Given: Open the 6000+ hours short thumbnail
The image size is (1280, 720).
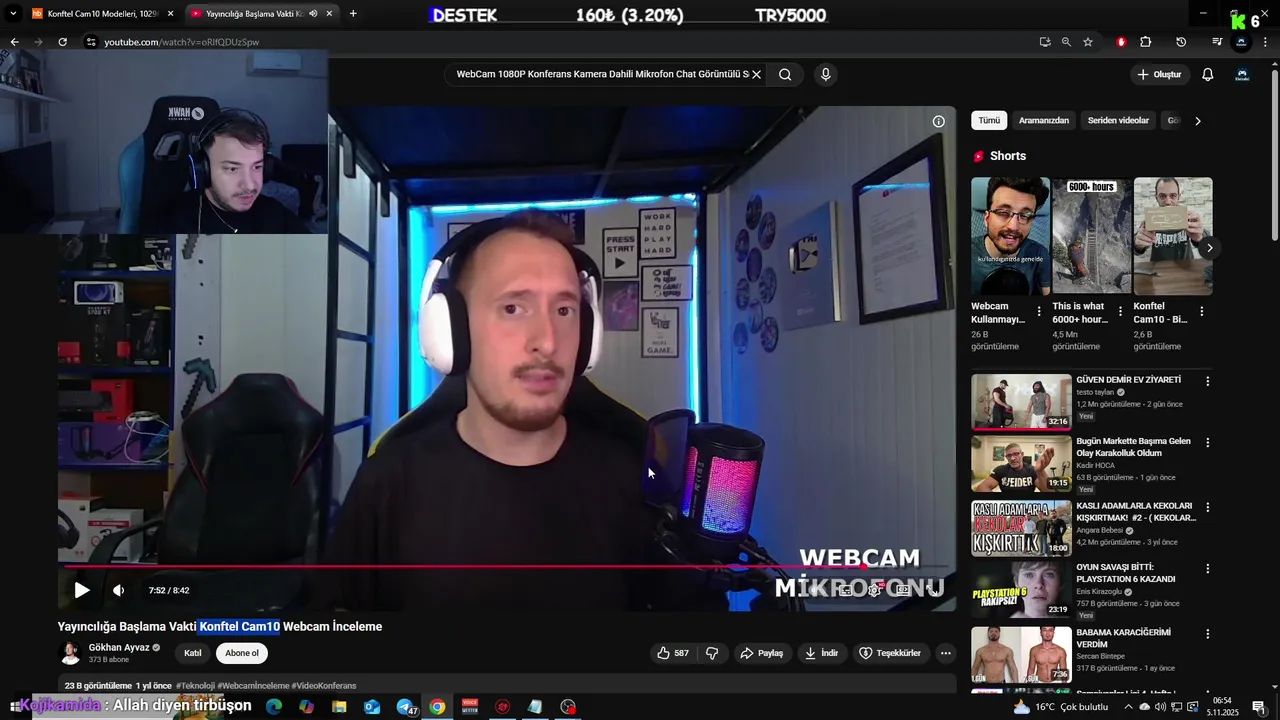Looking at the screenshot, I should pyautogui.click(x=1091, y=236).
